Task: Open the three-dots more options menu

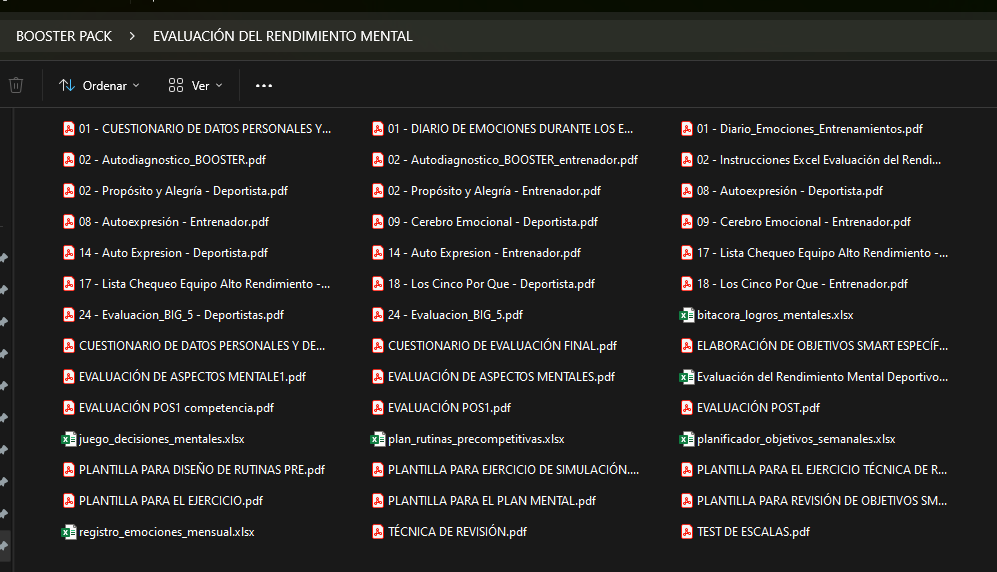Action: [x=264, y=85]
